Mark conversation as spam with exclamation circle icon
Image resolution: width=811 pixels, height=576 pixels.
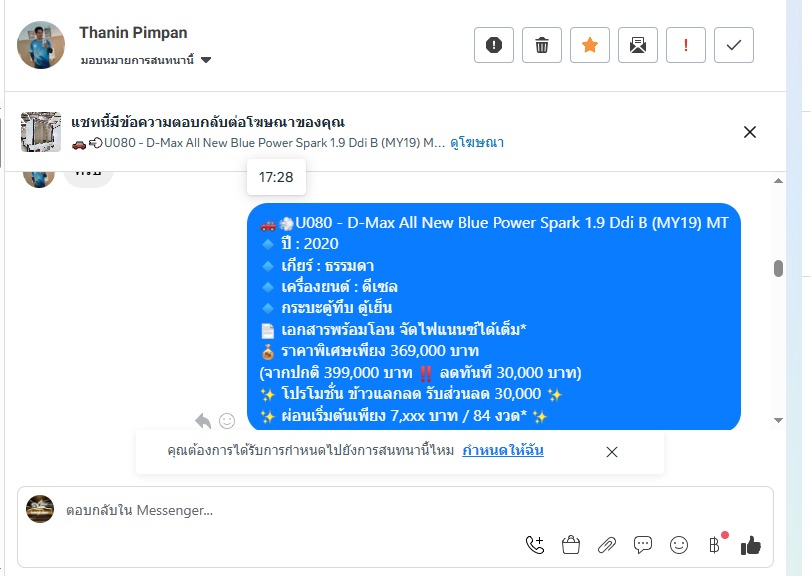494,45
